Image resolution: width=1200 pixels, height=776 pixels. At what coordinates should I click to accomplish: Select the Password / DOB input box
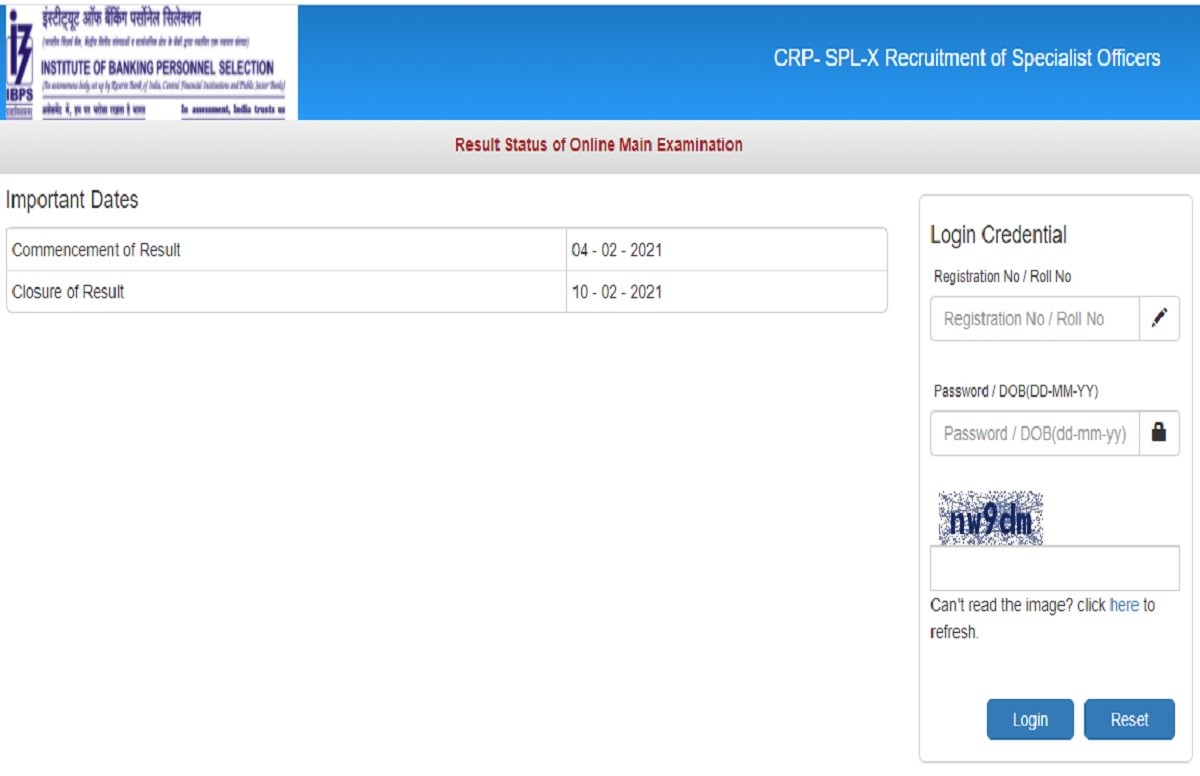(1034, 434)
